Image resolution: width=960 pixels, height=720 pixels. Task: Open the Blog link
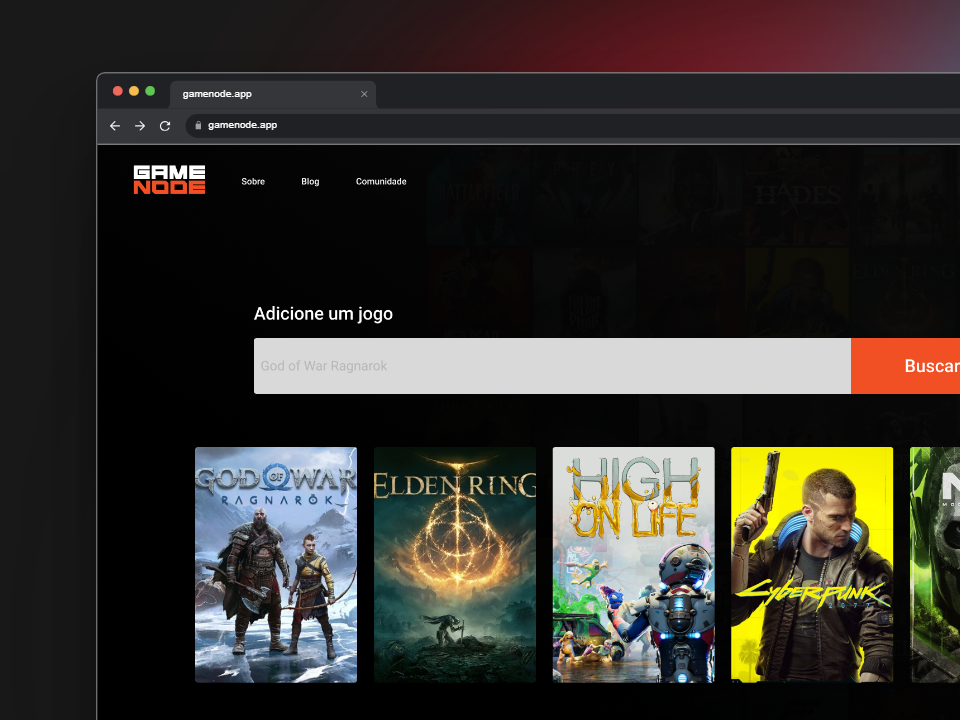coord(310,181)
